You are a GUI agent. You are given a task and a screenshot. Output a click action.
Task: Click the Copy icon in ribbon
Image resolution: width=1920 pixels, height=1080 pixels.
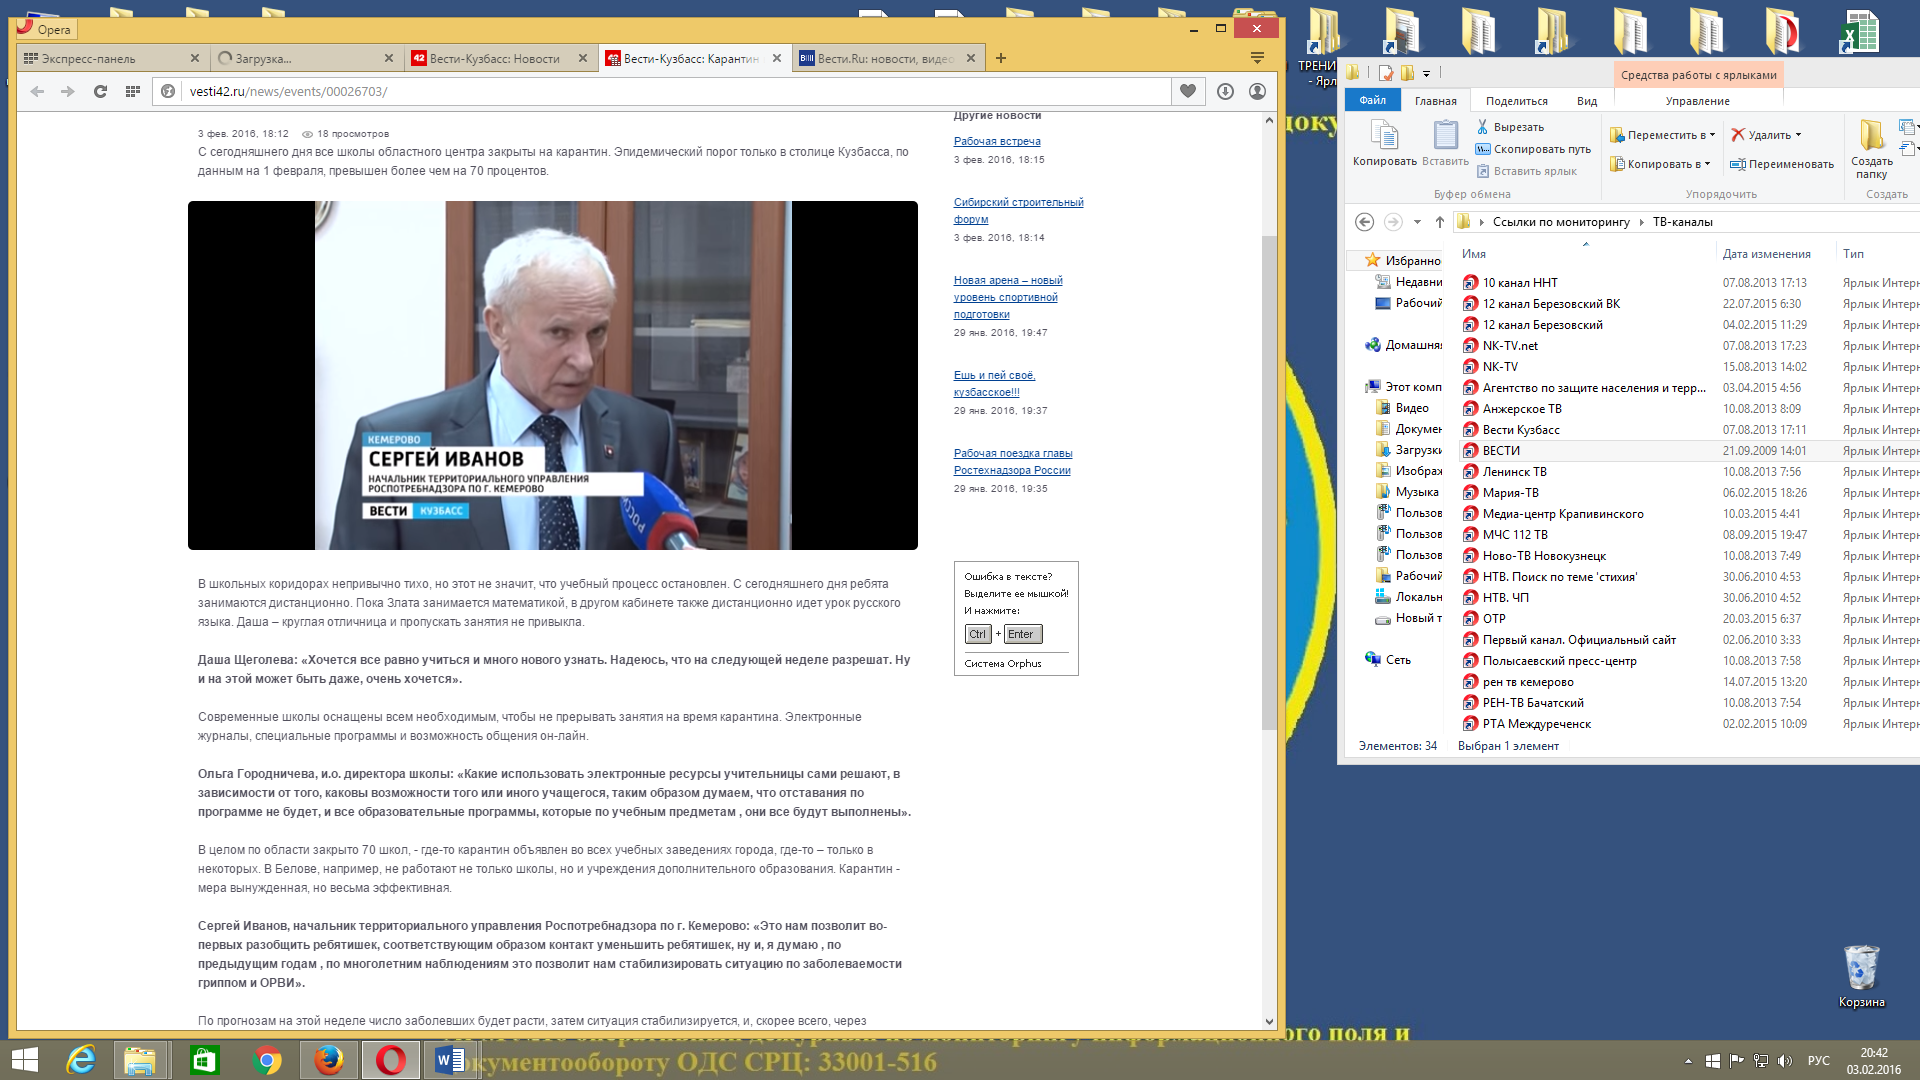(x=1385, y=142)
